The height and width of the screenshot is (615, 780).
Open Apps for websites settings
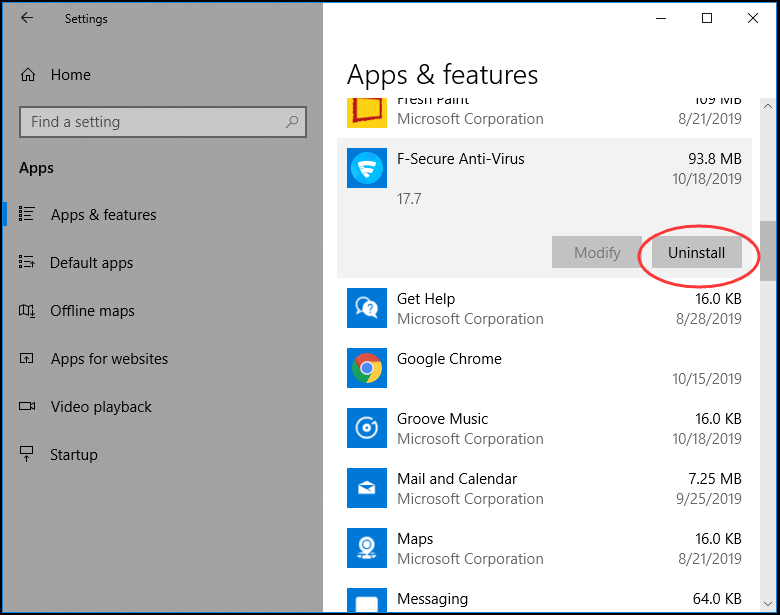(x=109, y=359)
